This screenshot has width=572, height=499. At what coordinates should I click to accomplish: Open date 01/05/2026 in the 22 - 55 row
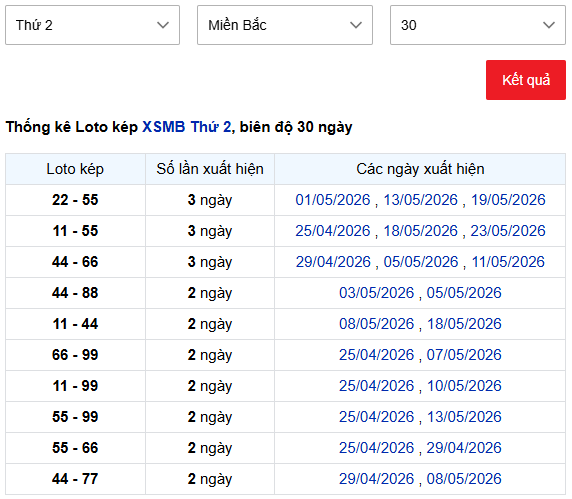point(333,200)
